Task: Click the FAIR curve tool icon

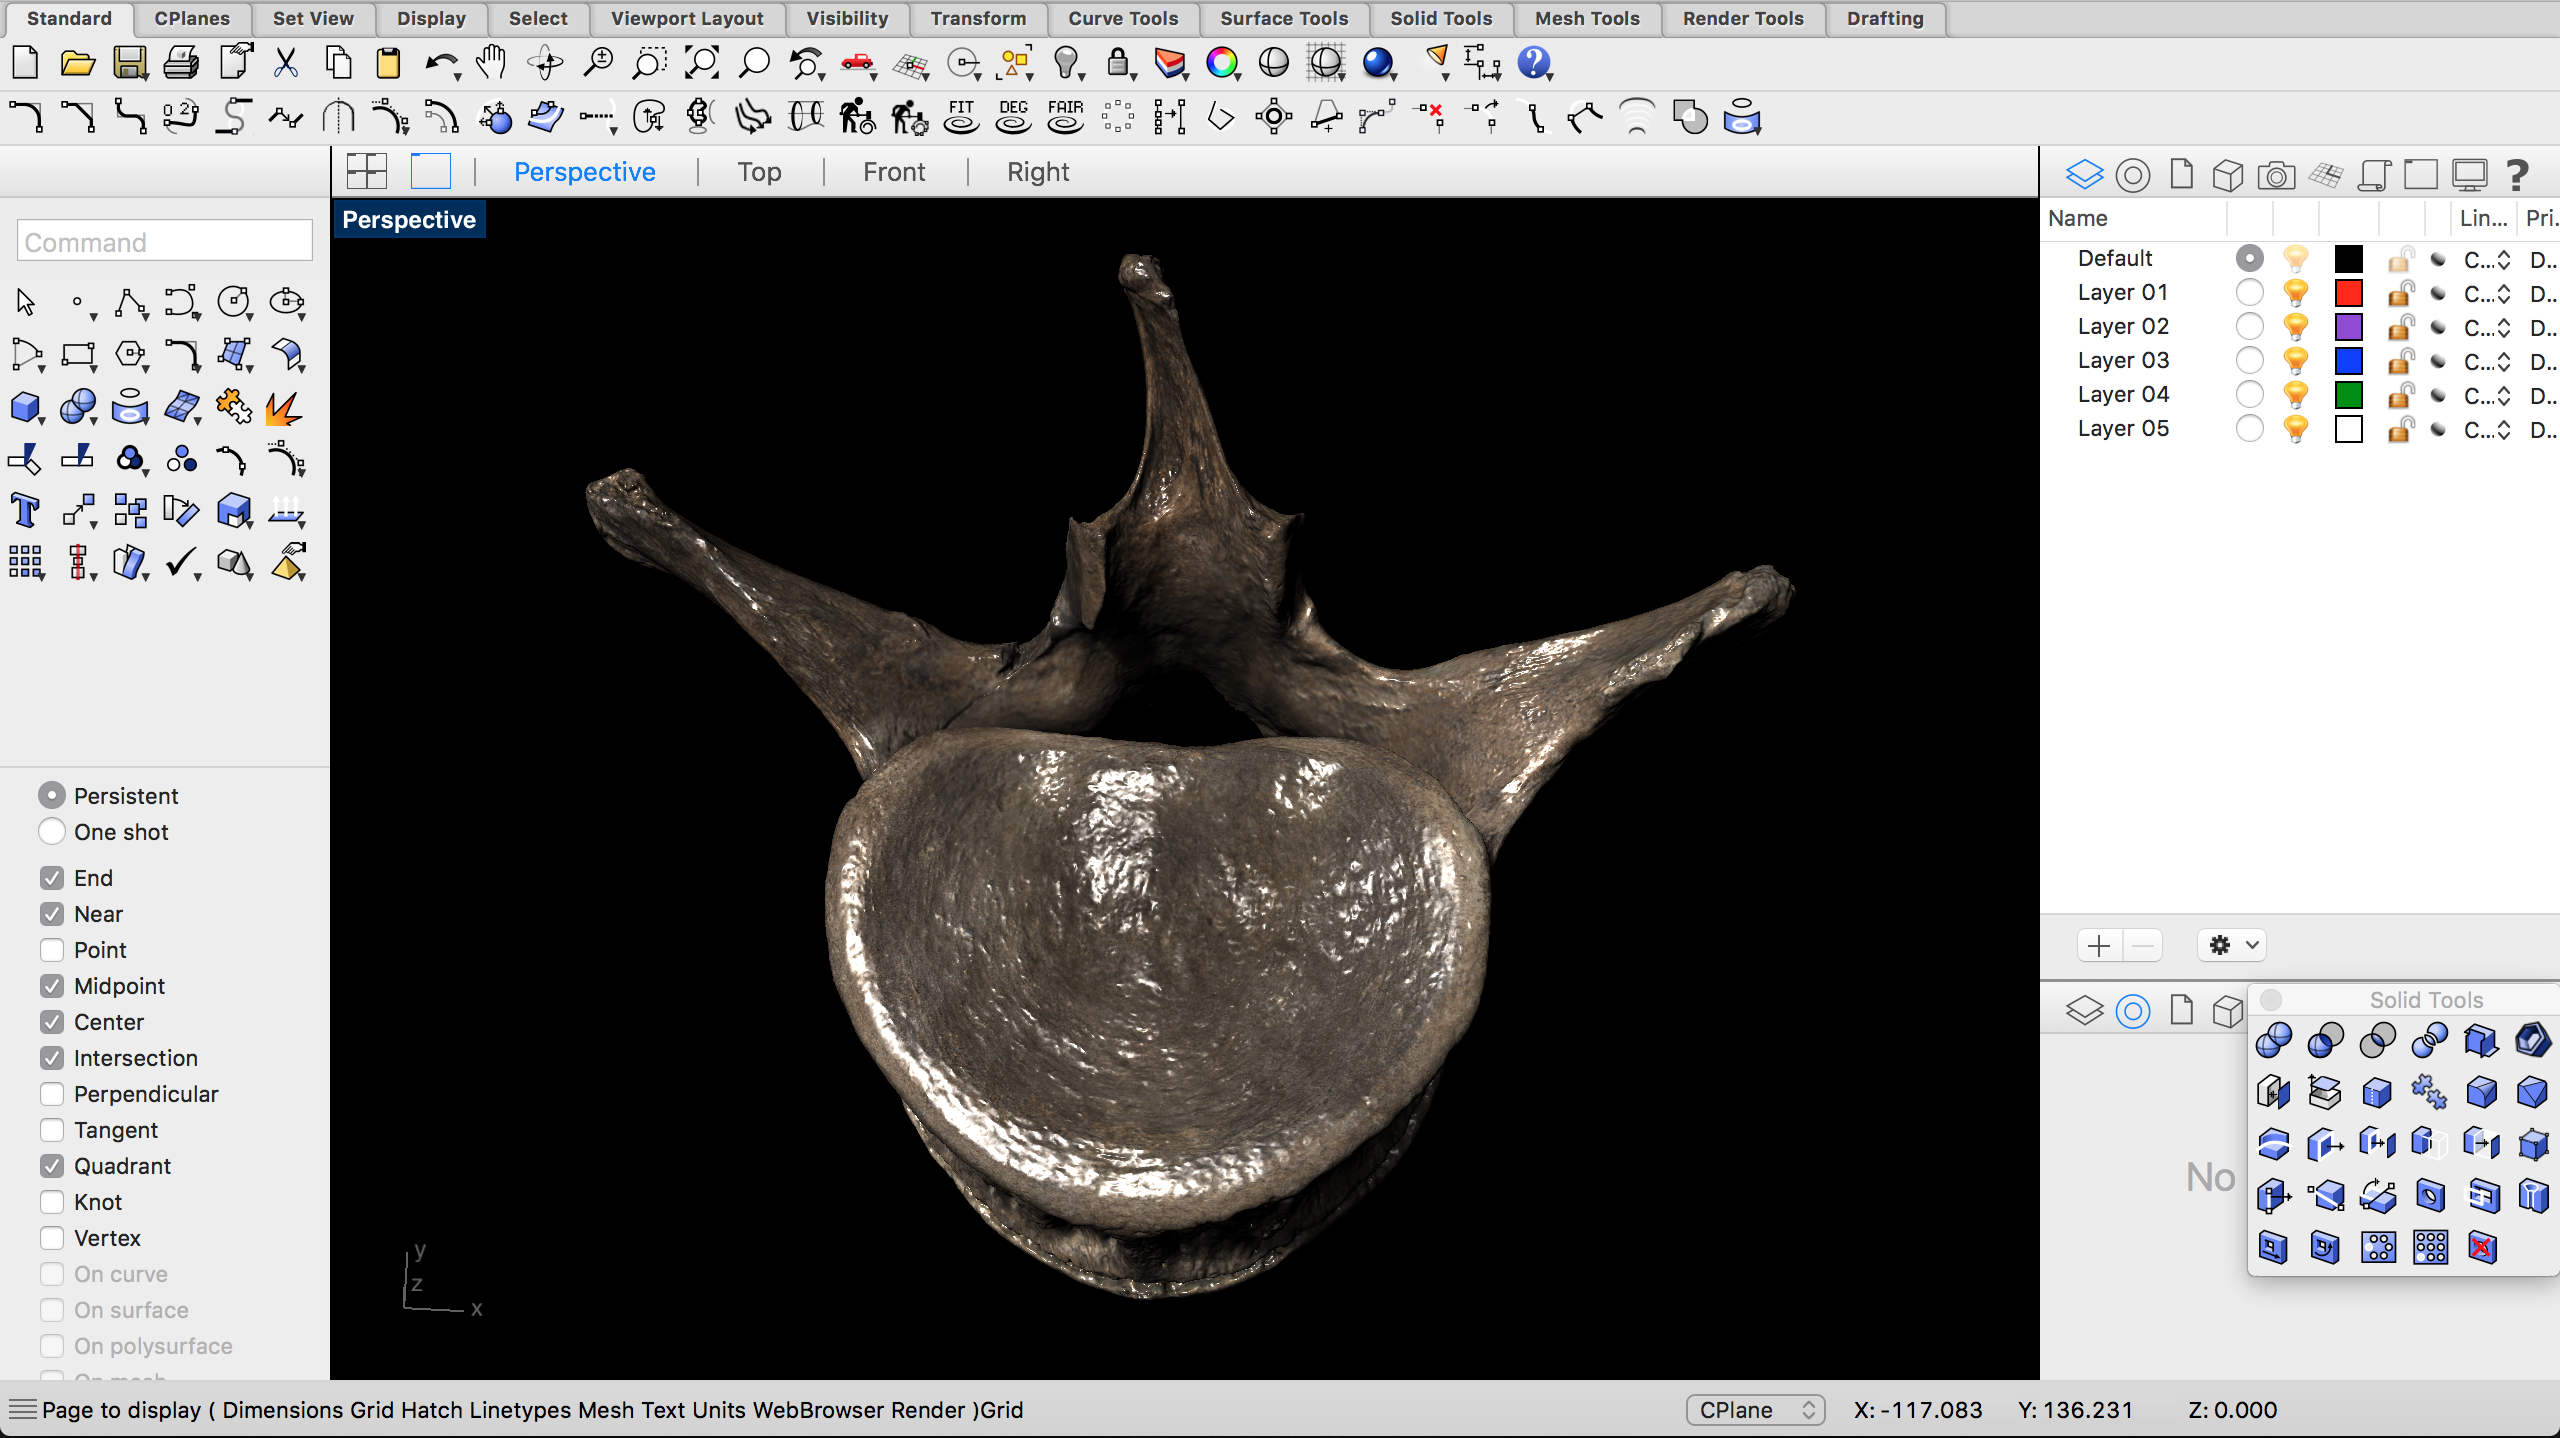Action: (x=1065, y=116)
